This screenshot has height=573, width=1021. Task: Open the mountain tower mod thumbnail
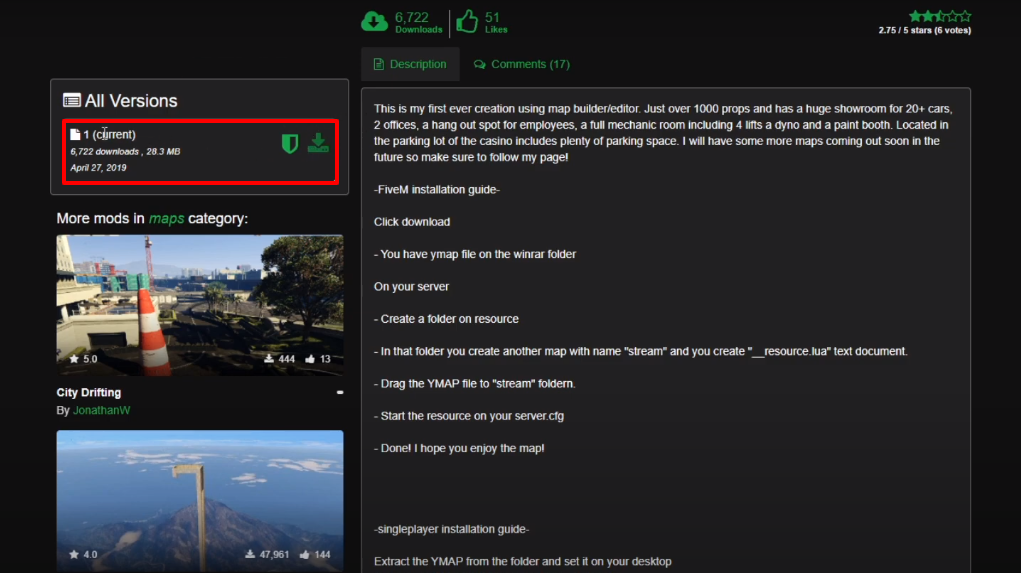click(200, 501)
